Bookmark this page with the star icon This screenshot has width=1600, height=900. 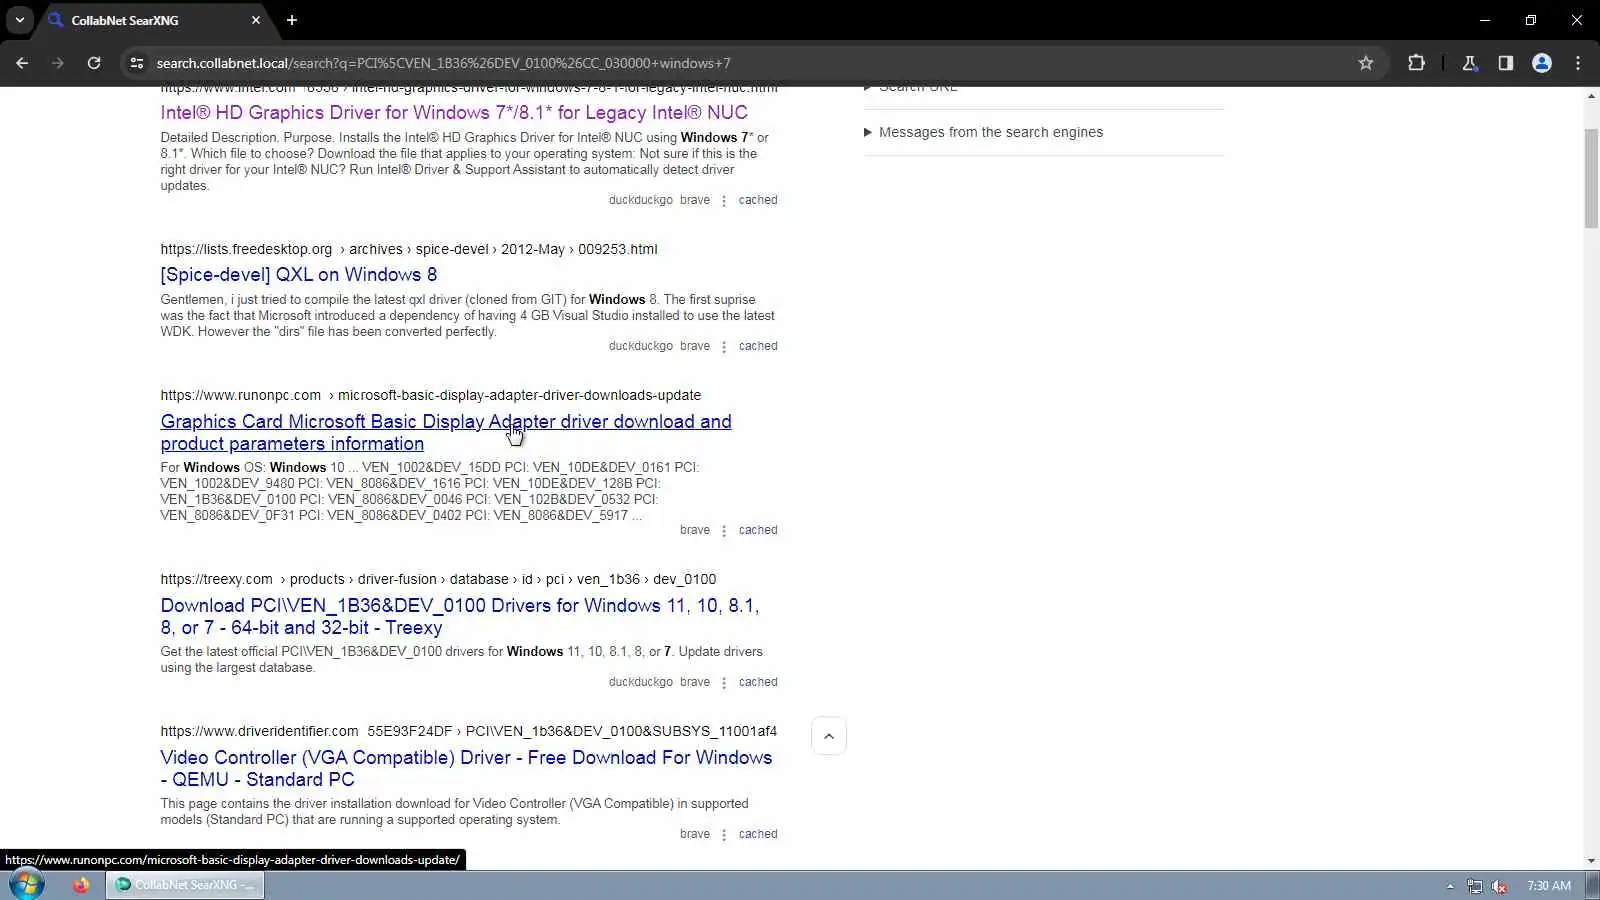click(x=1366, y=63)
